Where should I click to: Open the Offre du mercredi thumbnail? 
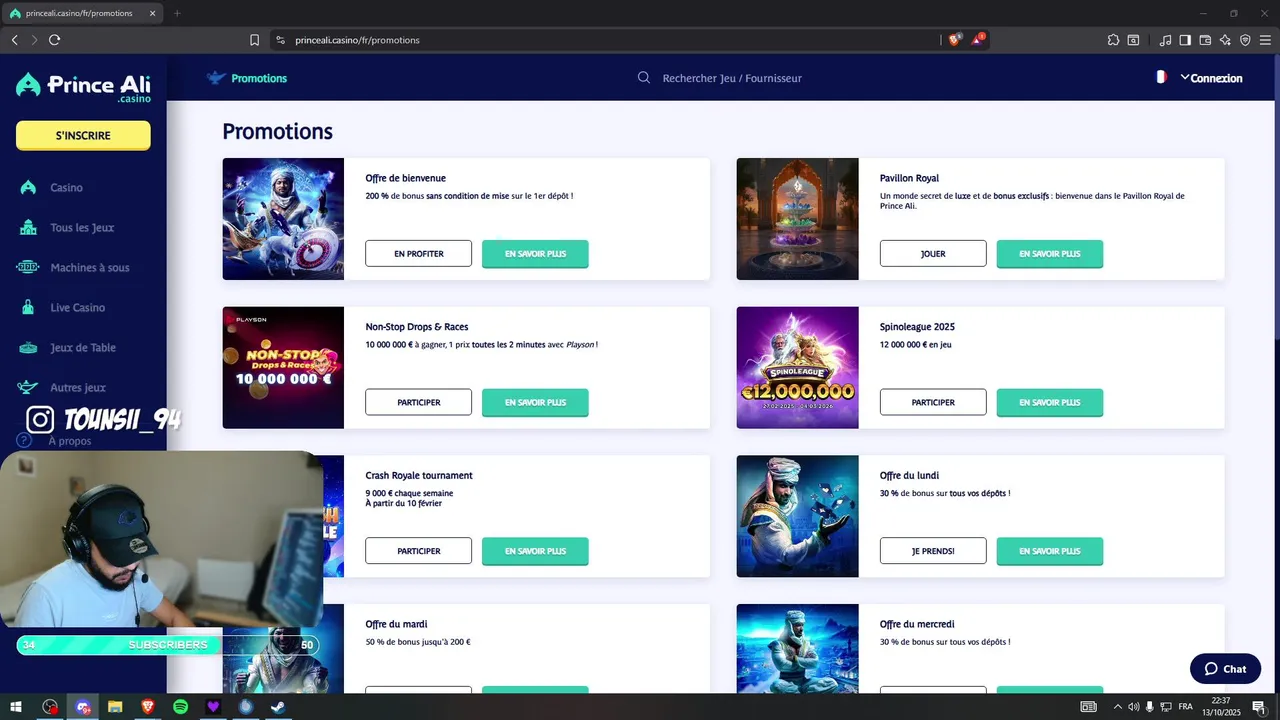click(x=797, y=649)
